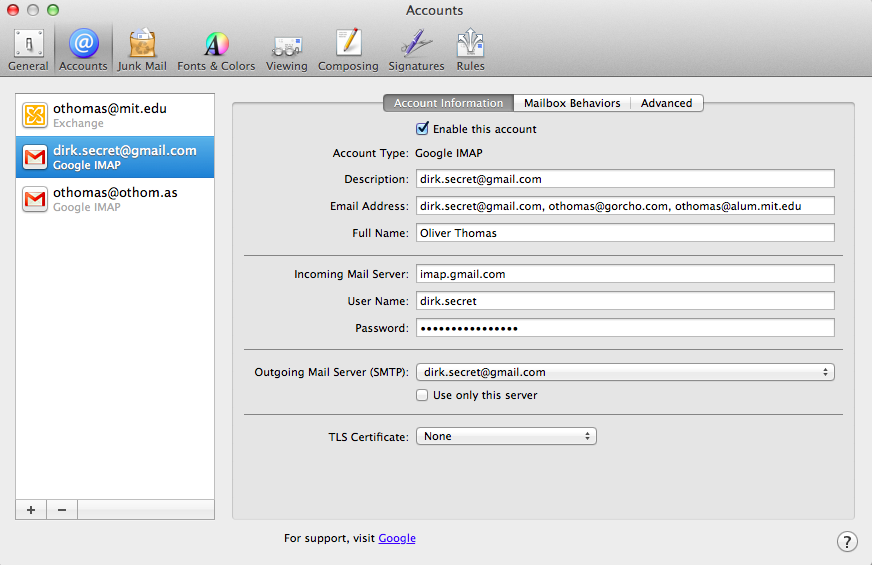
Task: Open the Signatures preferences pane
Action: coord(416,50)
